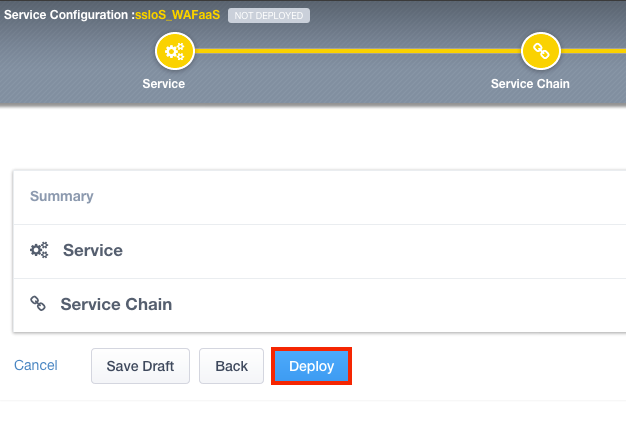This screenshot has height=422, width=626.
Task: Select the ssloS_WAFaaS configuration name
Action: pos(177,16)
